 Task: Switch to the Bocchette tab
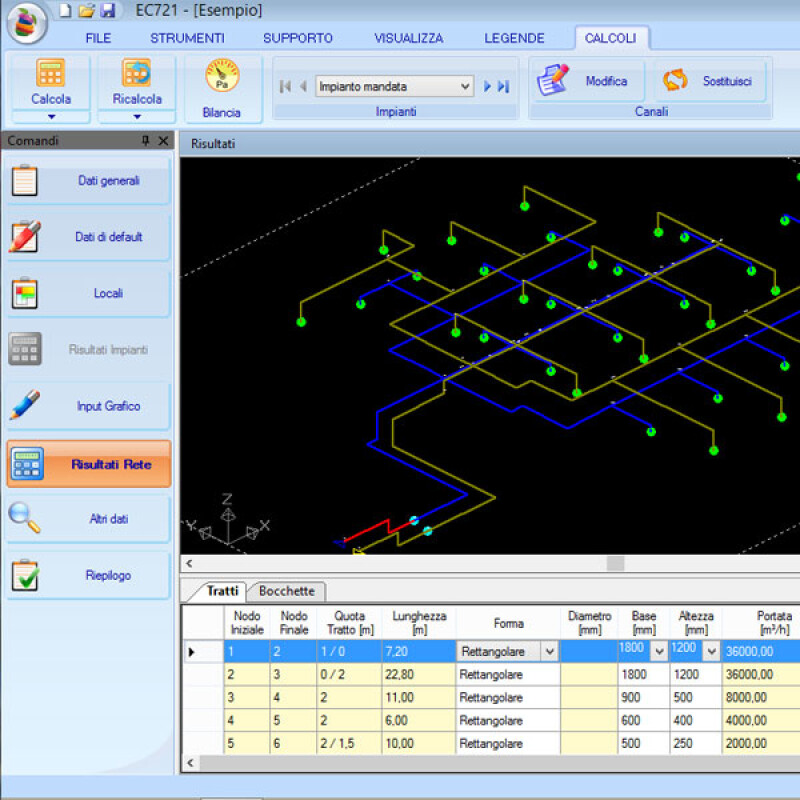pyautogui.click(x=286, y=591)
